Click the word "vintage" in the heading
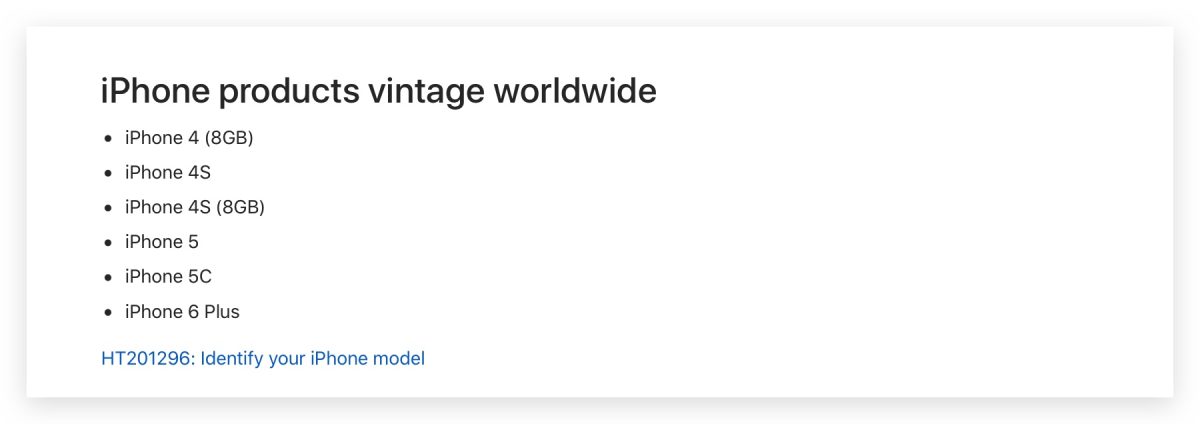The image size is (1200, 424). 426,92
